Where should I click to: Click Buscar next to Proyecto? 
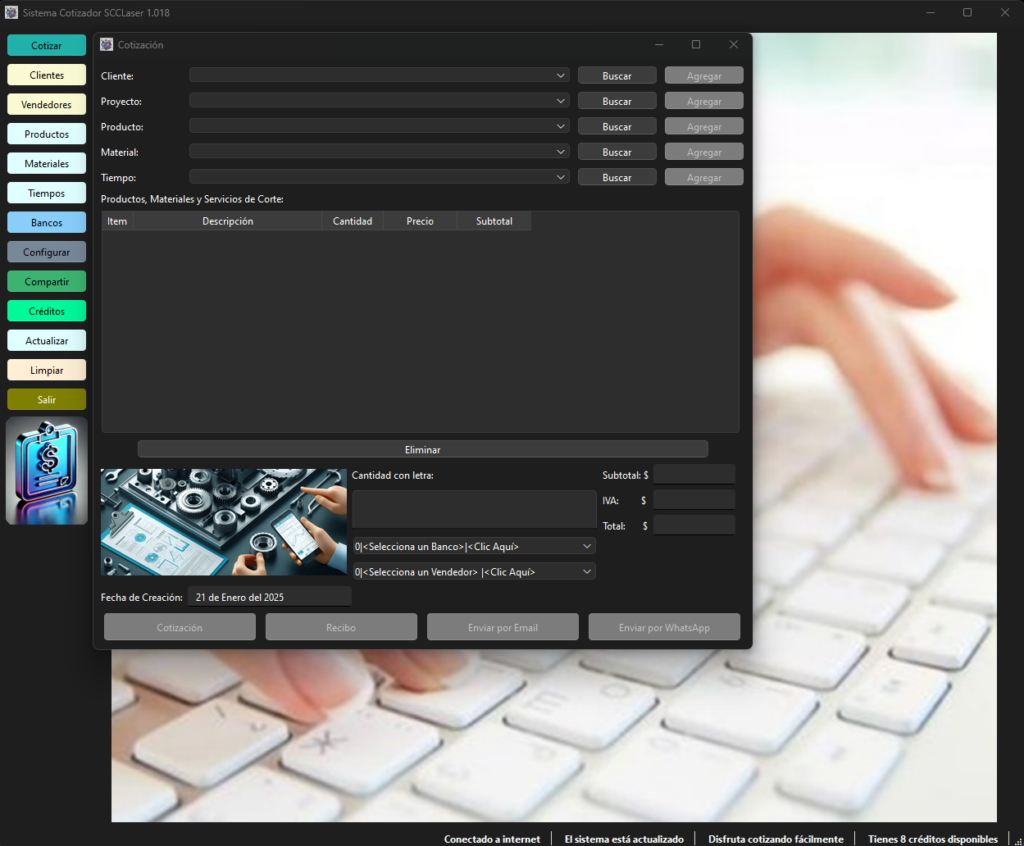coord(617,101)
